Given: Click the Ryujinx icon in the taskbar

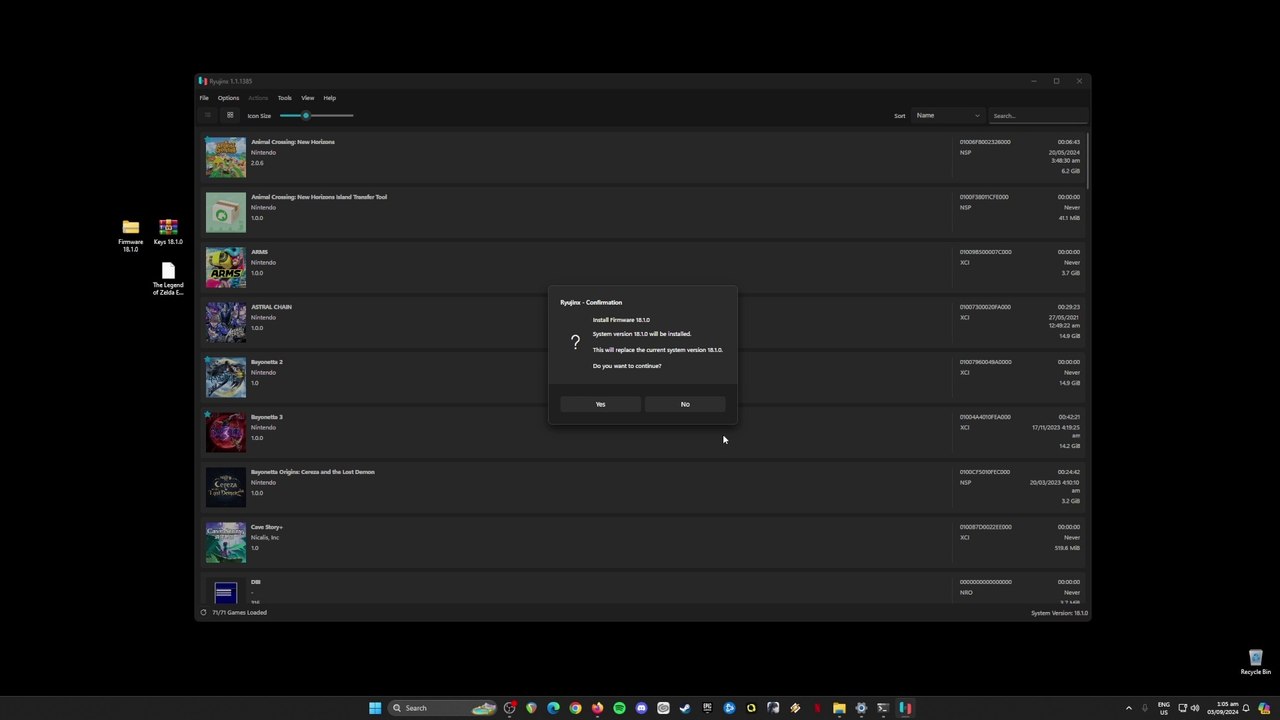Looking at the screenshot, I should pos(905,708).
